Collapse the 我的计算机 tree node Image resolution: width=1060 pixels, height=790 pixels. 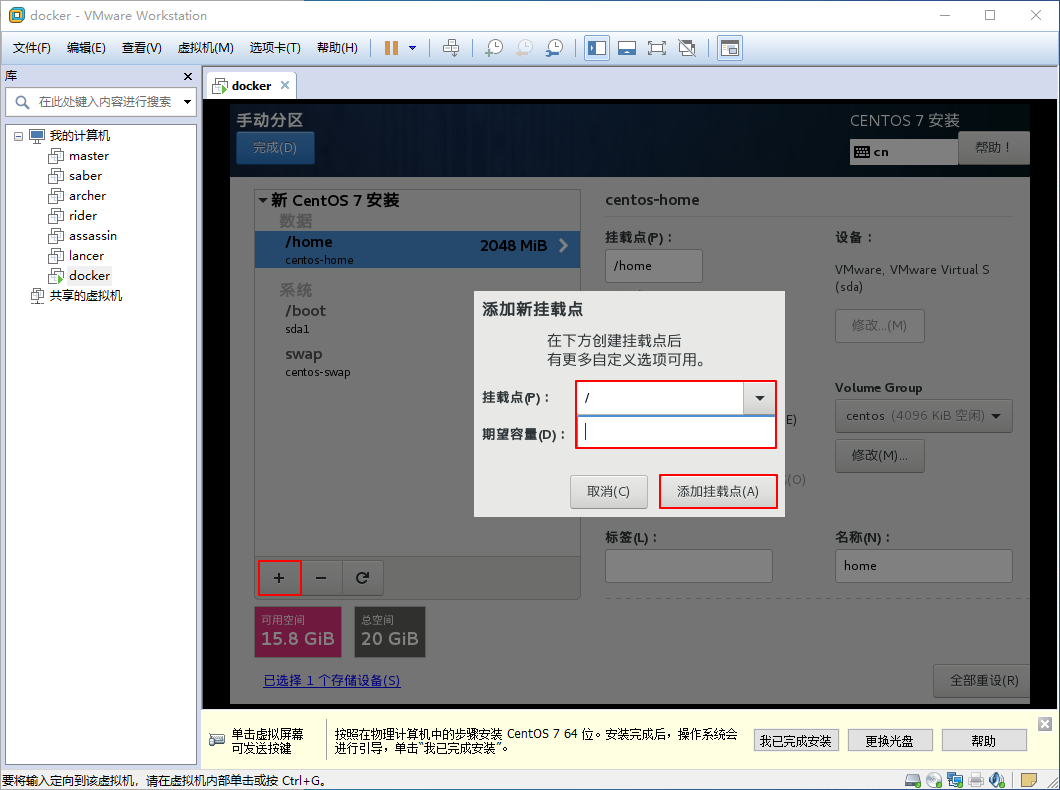pos(19,136)
